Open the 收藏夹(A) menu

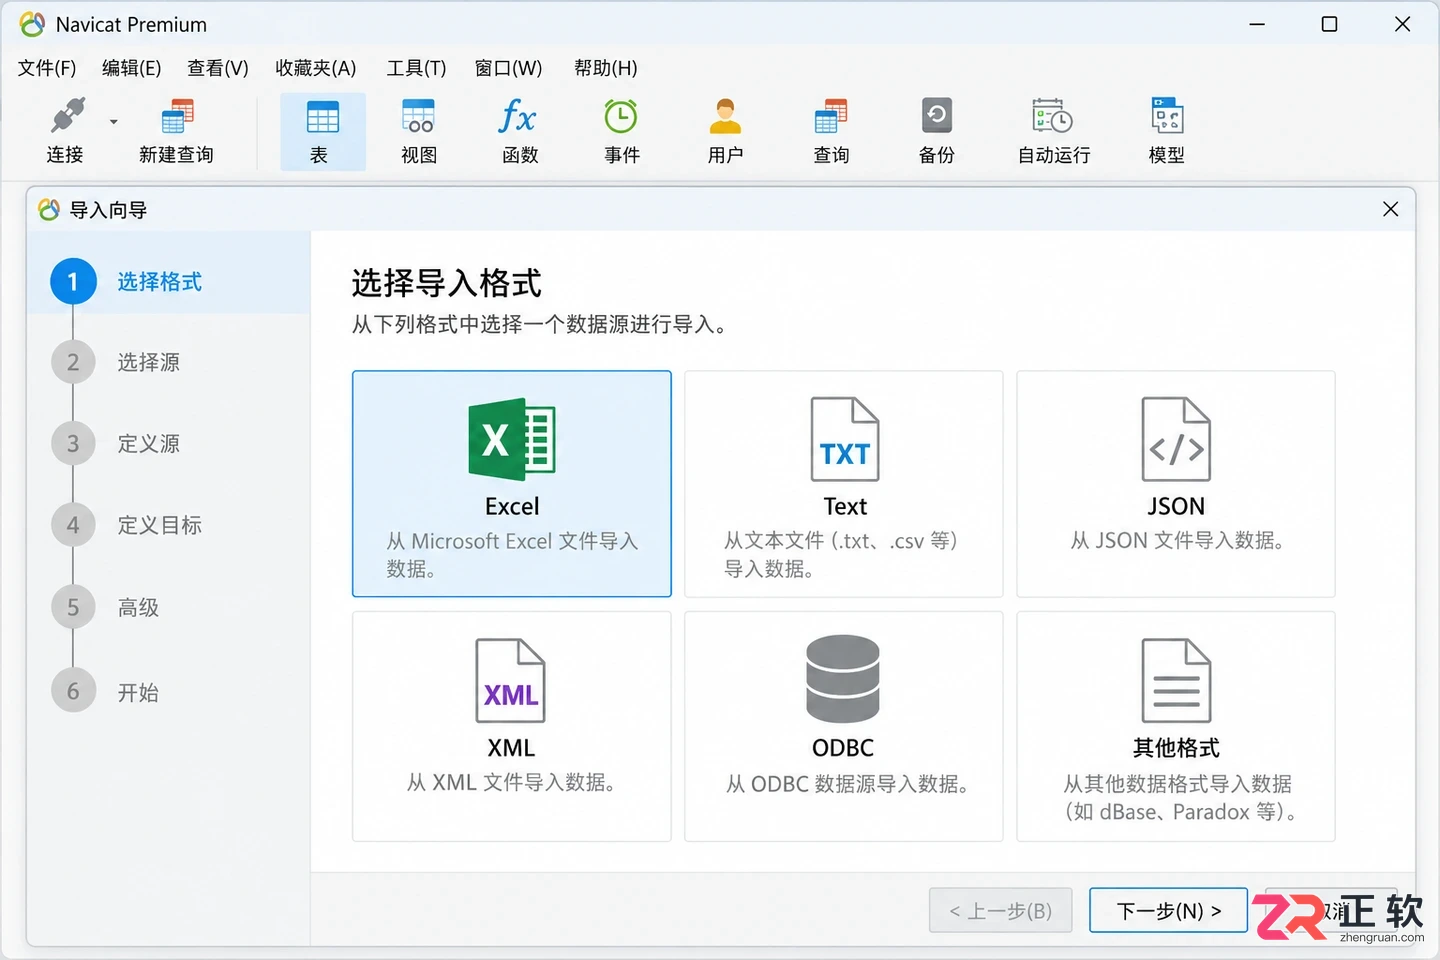pos(316,68)
